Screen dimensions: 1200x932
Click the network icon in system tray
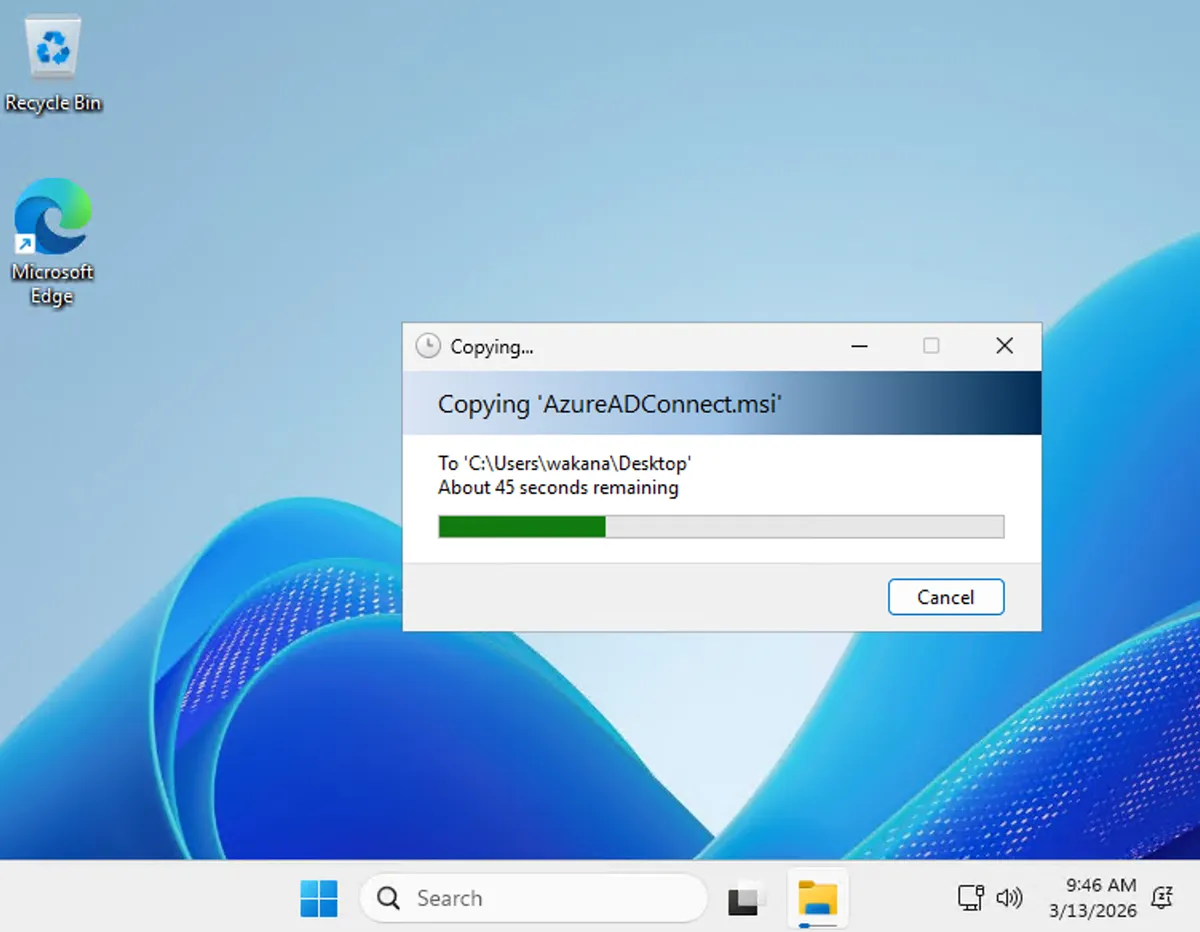click(970, 898)
